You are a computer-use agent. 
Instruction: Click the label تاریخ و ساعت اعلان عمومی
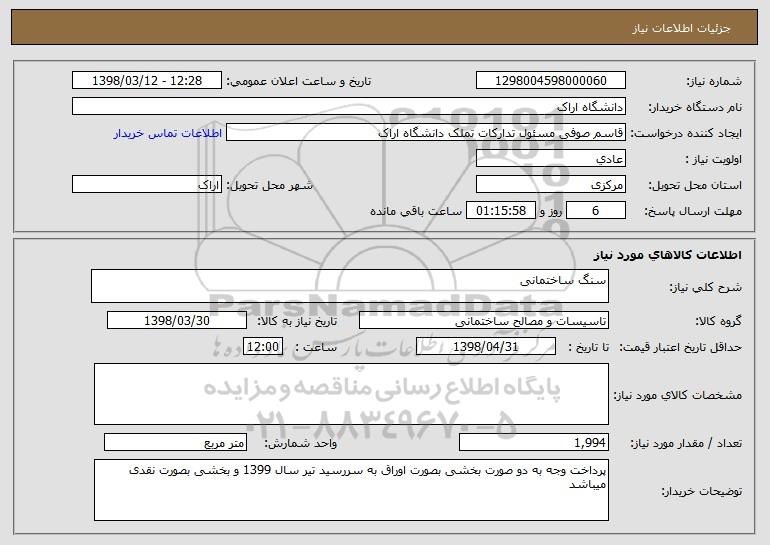[299, 81]
